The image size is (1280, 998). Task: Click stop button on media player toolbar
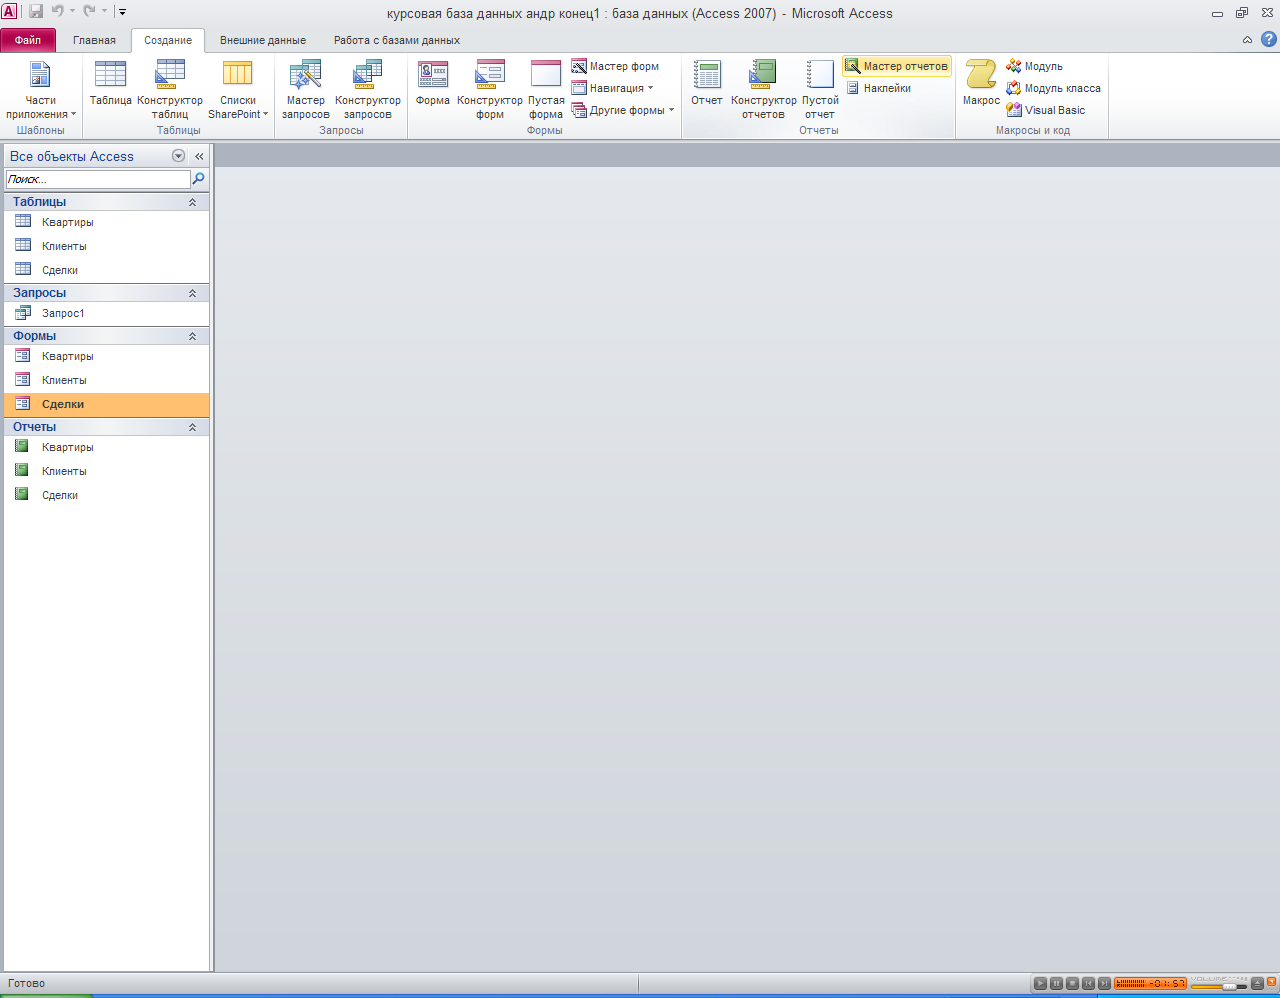(x=1072, y=984)
